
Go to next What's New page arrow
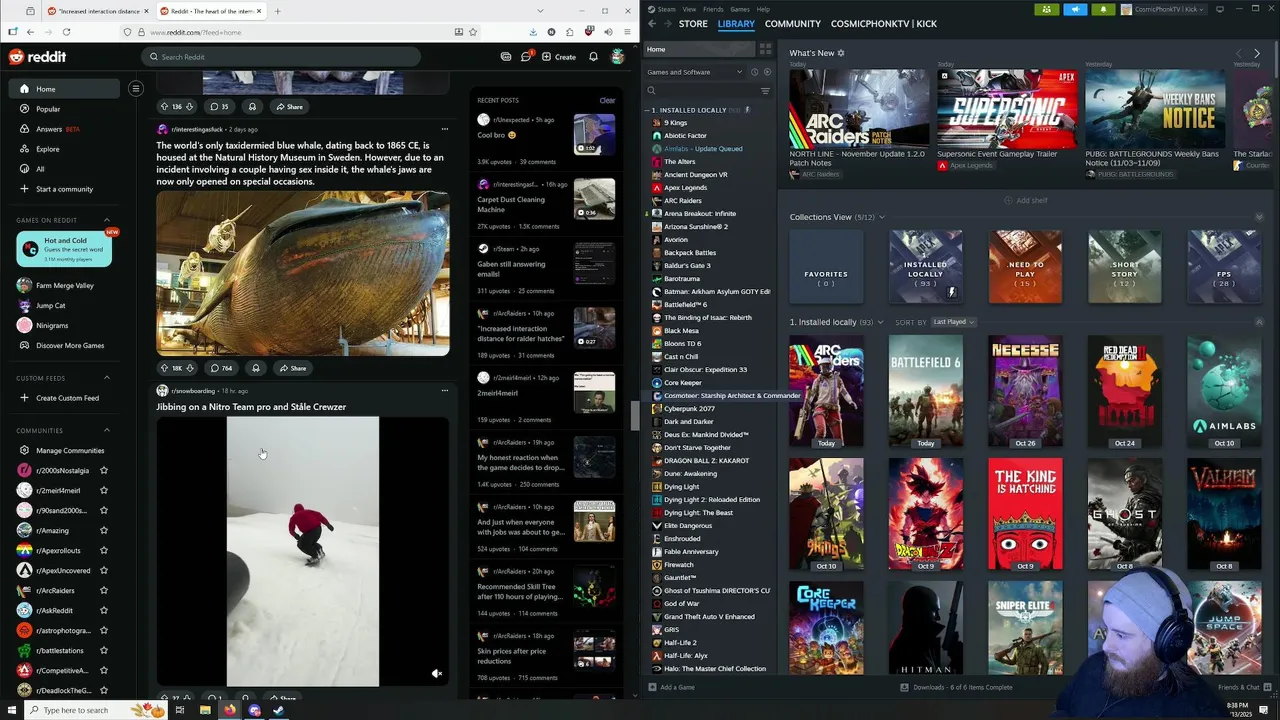coord(1257,53)
